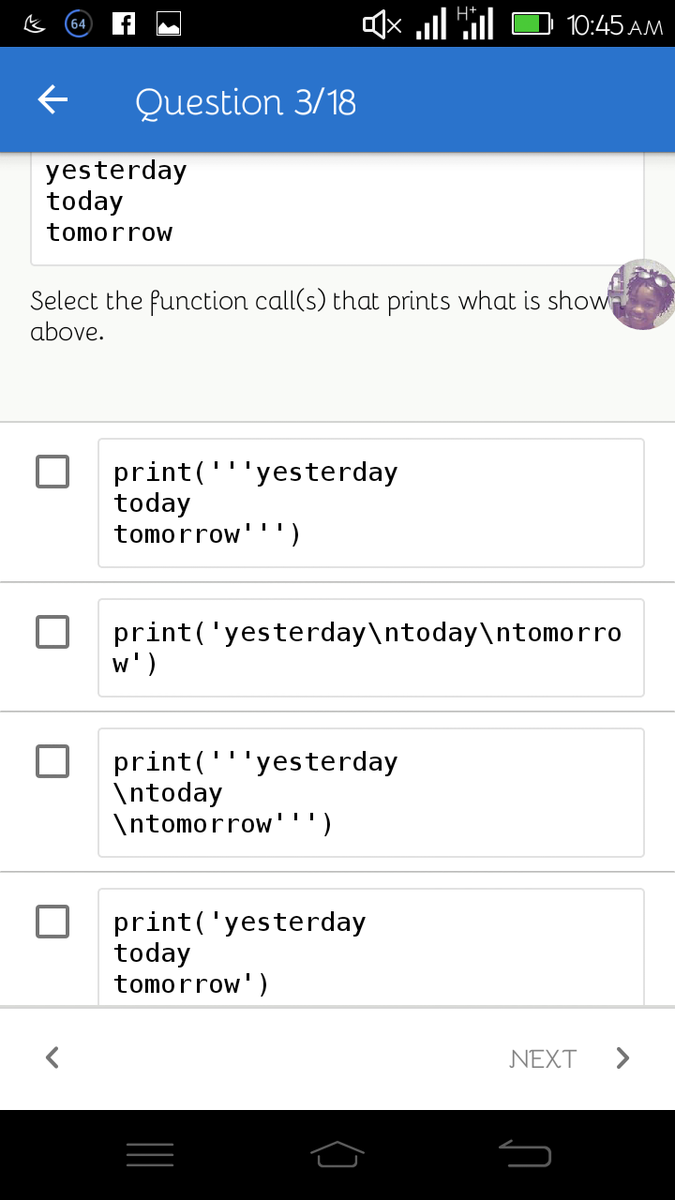Check the triple-quoted multiline print option
Screen dimensions: 675x1200
point(52,471)
